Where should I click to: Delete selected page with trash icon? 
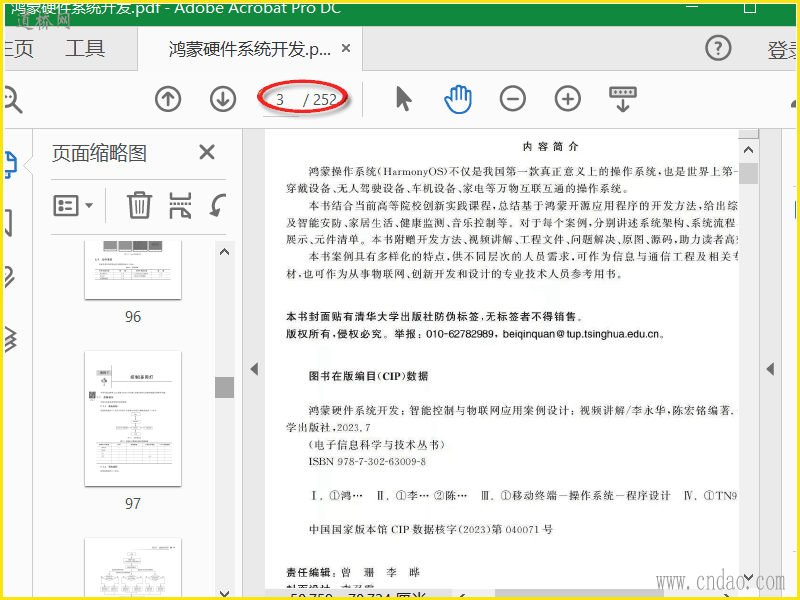[x=139, y=205]
